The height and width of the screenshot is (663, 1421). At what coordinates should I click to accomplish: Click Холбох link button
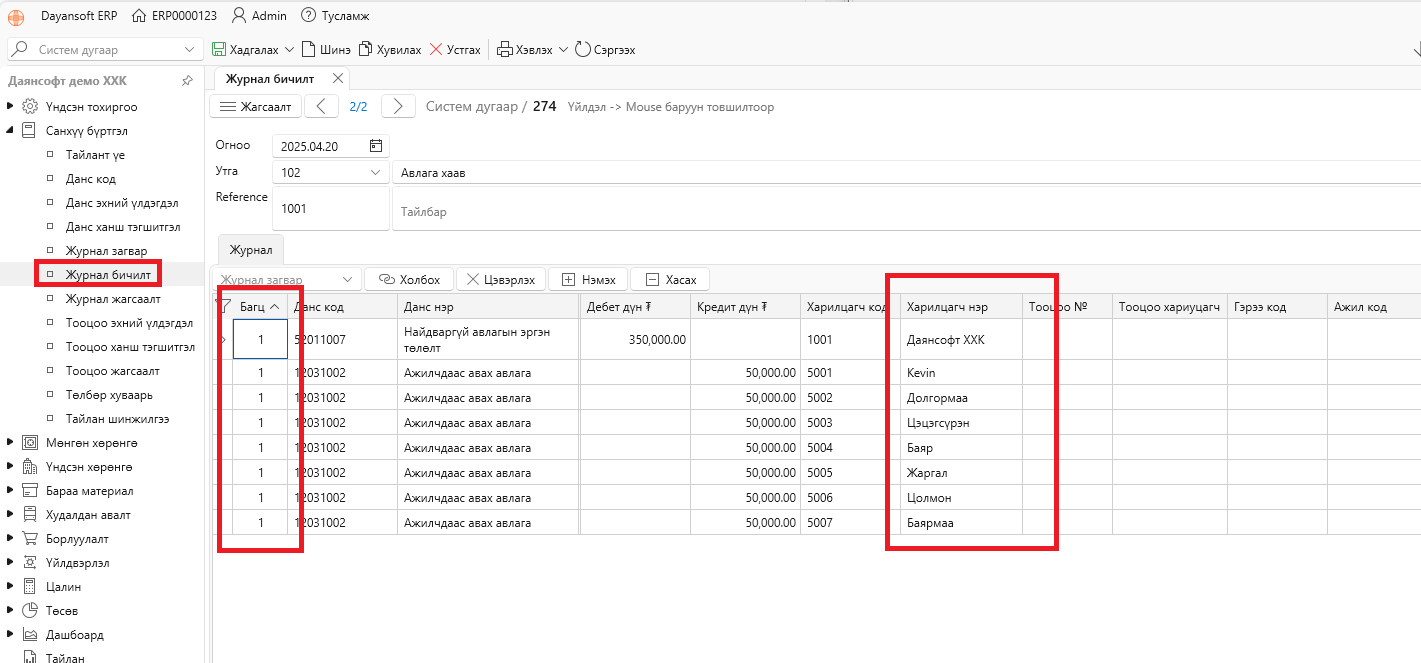tap(410, 280)
